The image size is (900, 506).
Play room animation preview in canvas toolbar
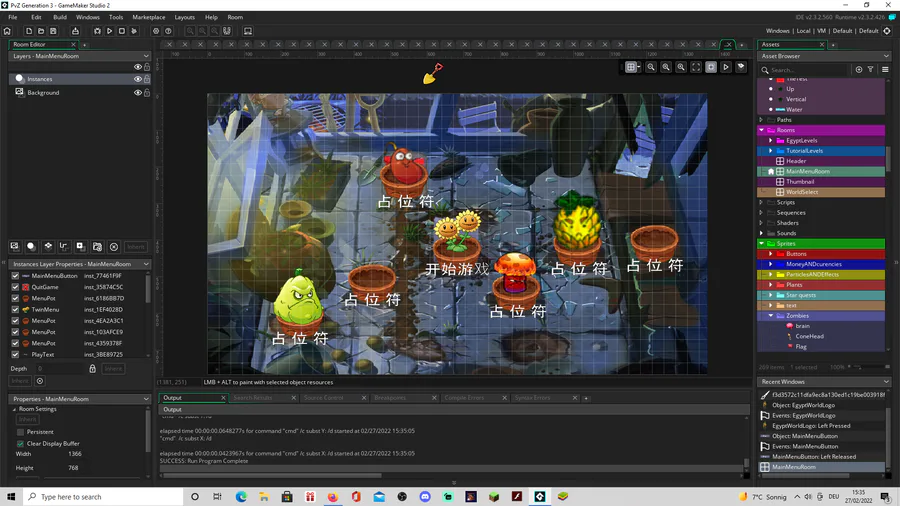726,67
